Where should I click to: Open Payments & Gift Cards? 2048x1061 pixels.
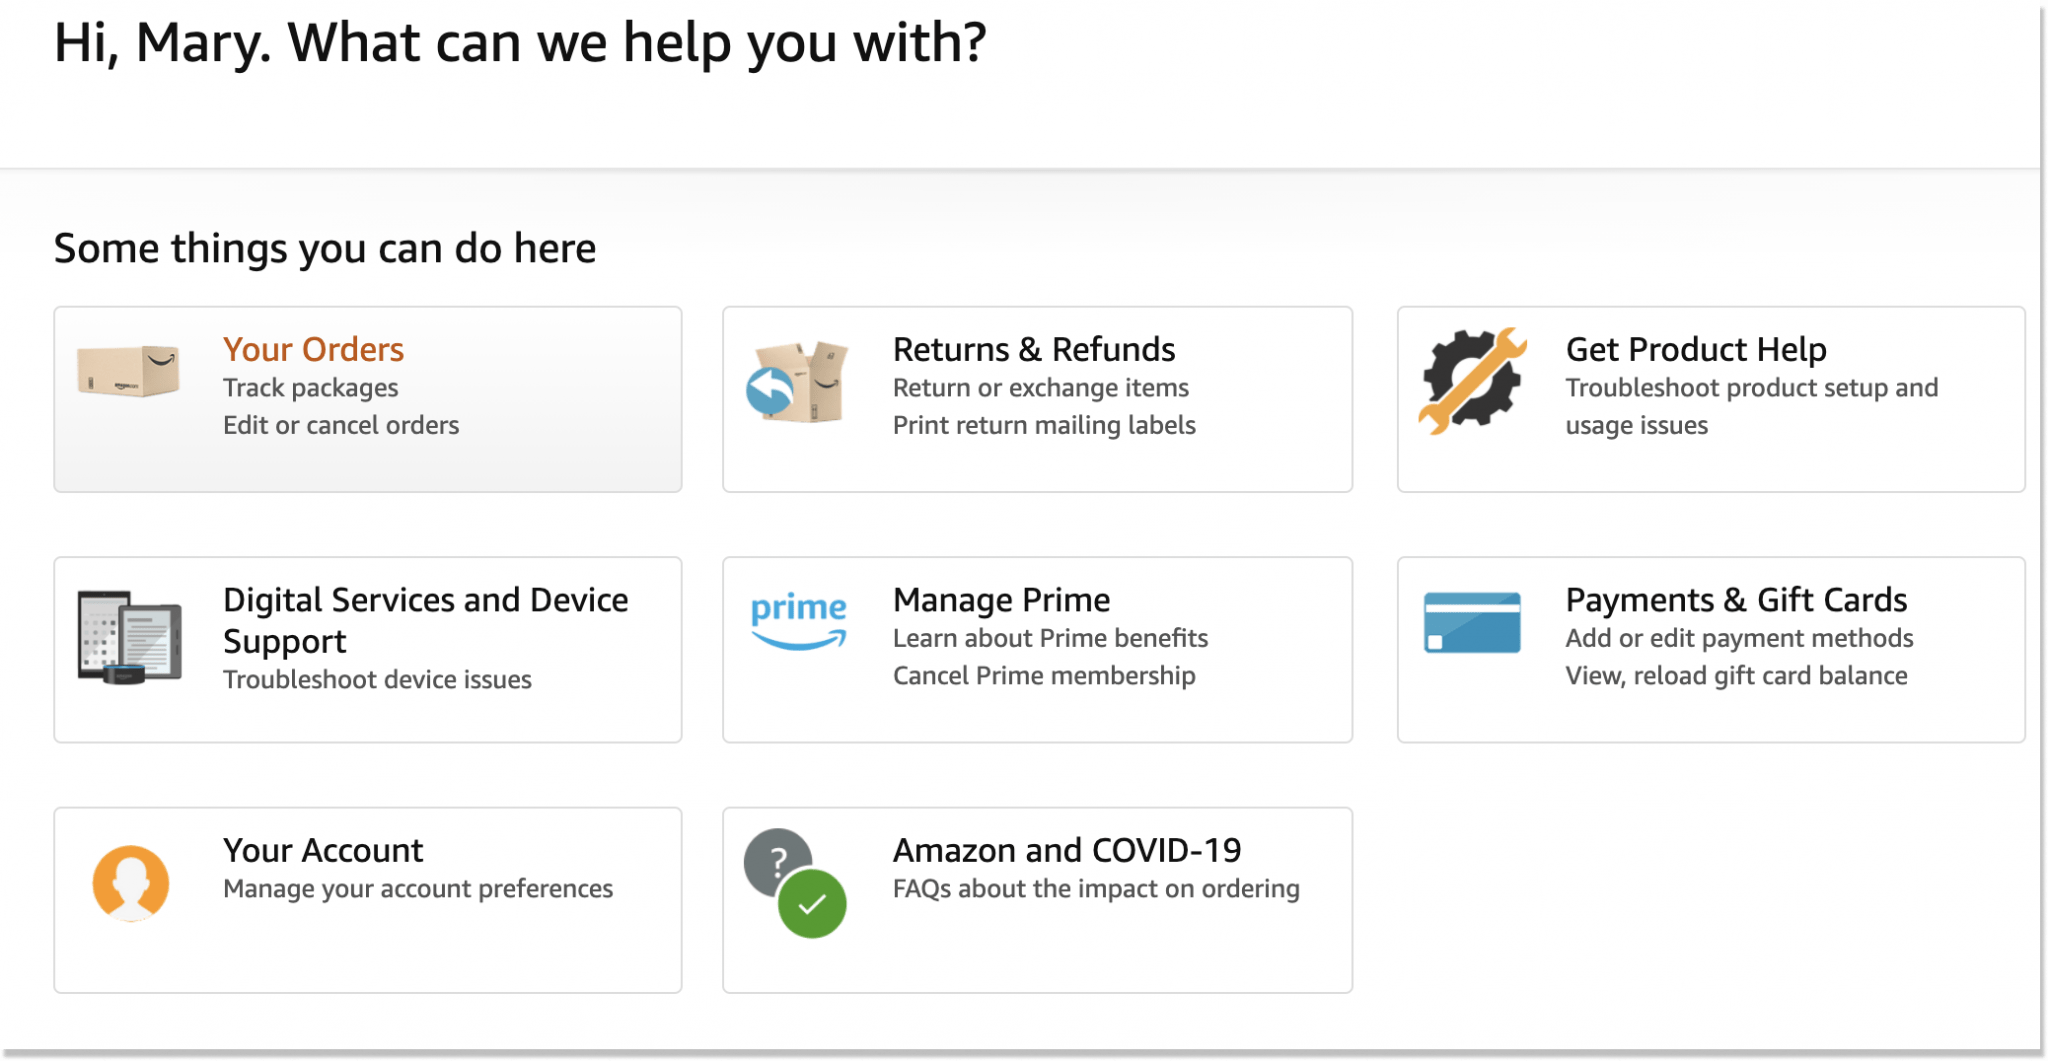[1736, 599]
